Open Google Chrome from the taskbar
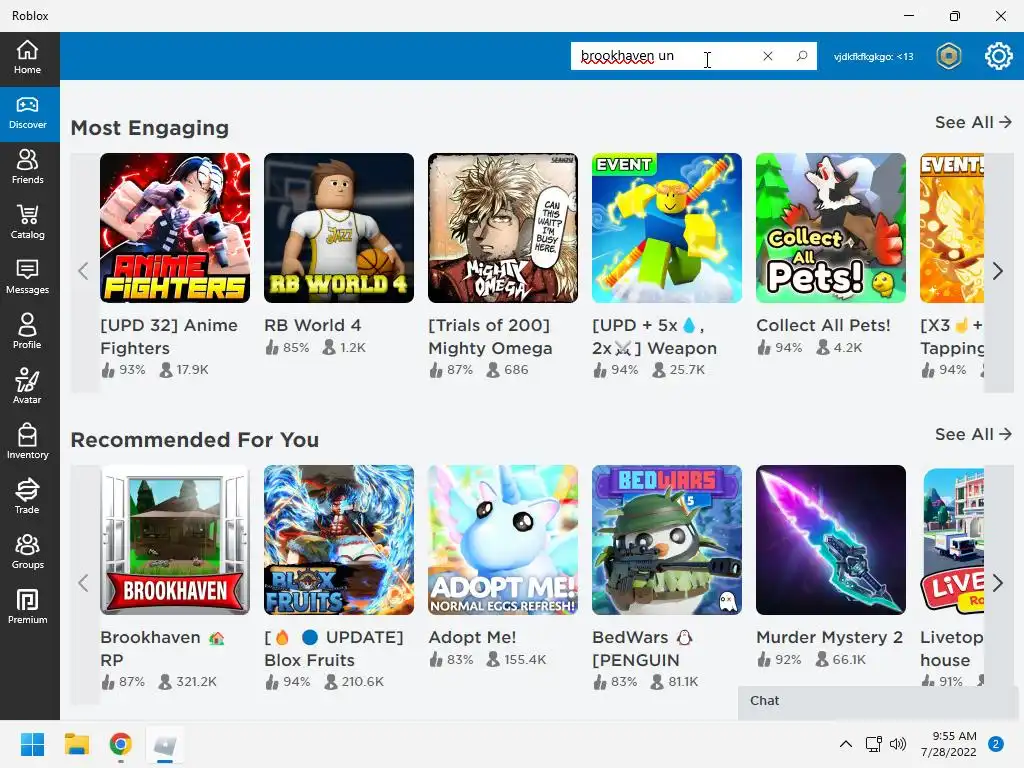 tap(121, 744)
